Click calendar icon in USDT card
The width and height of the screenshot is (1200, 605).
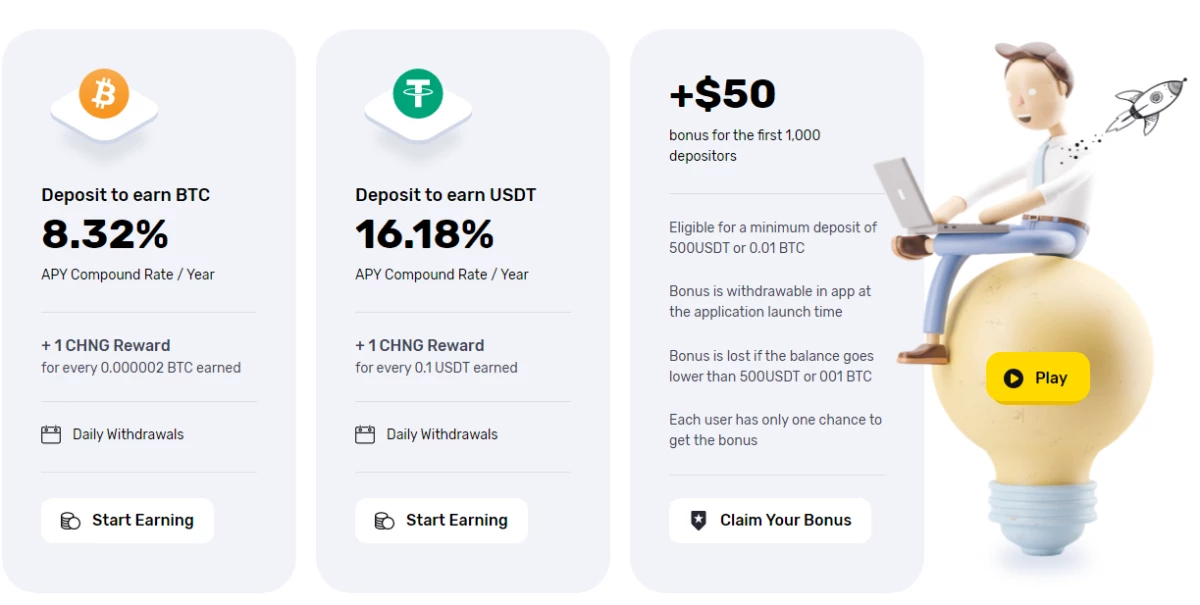click(365, 434)
